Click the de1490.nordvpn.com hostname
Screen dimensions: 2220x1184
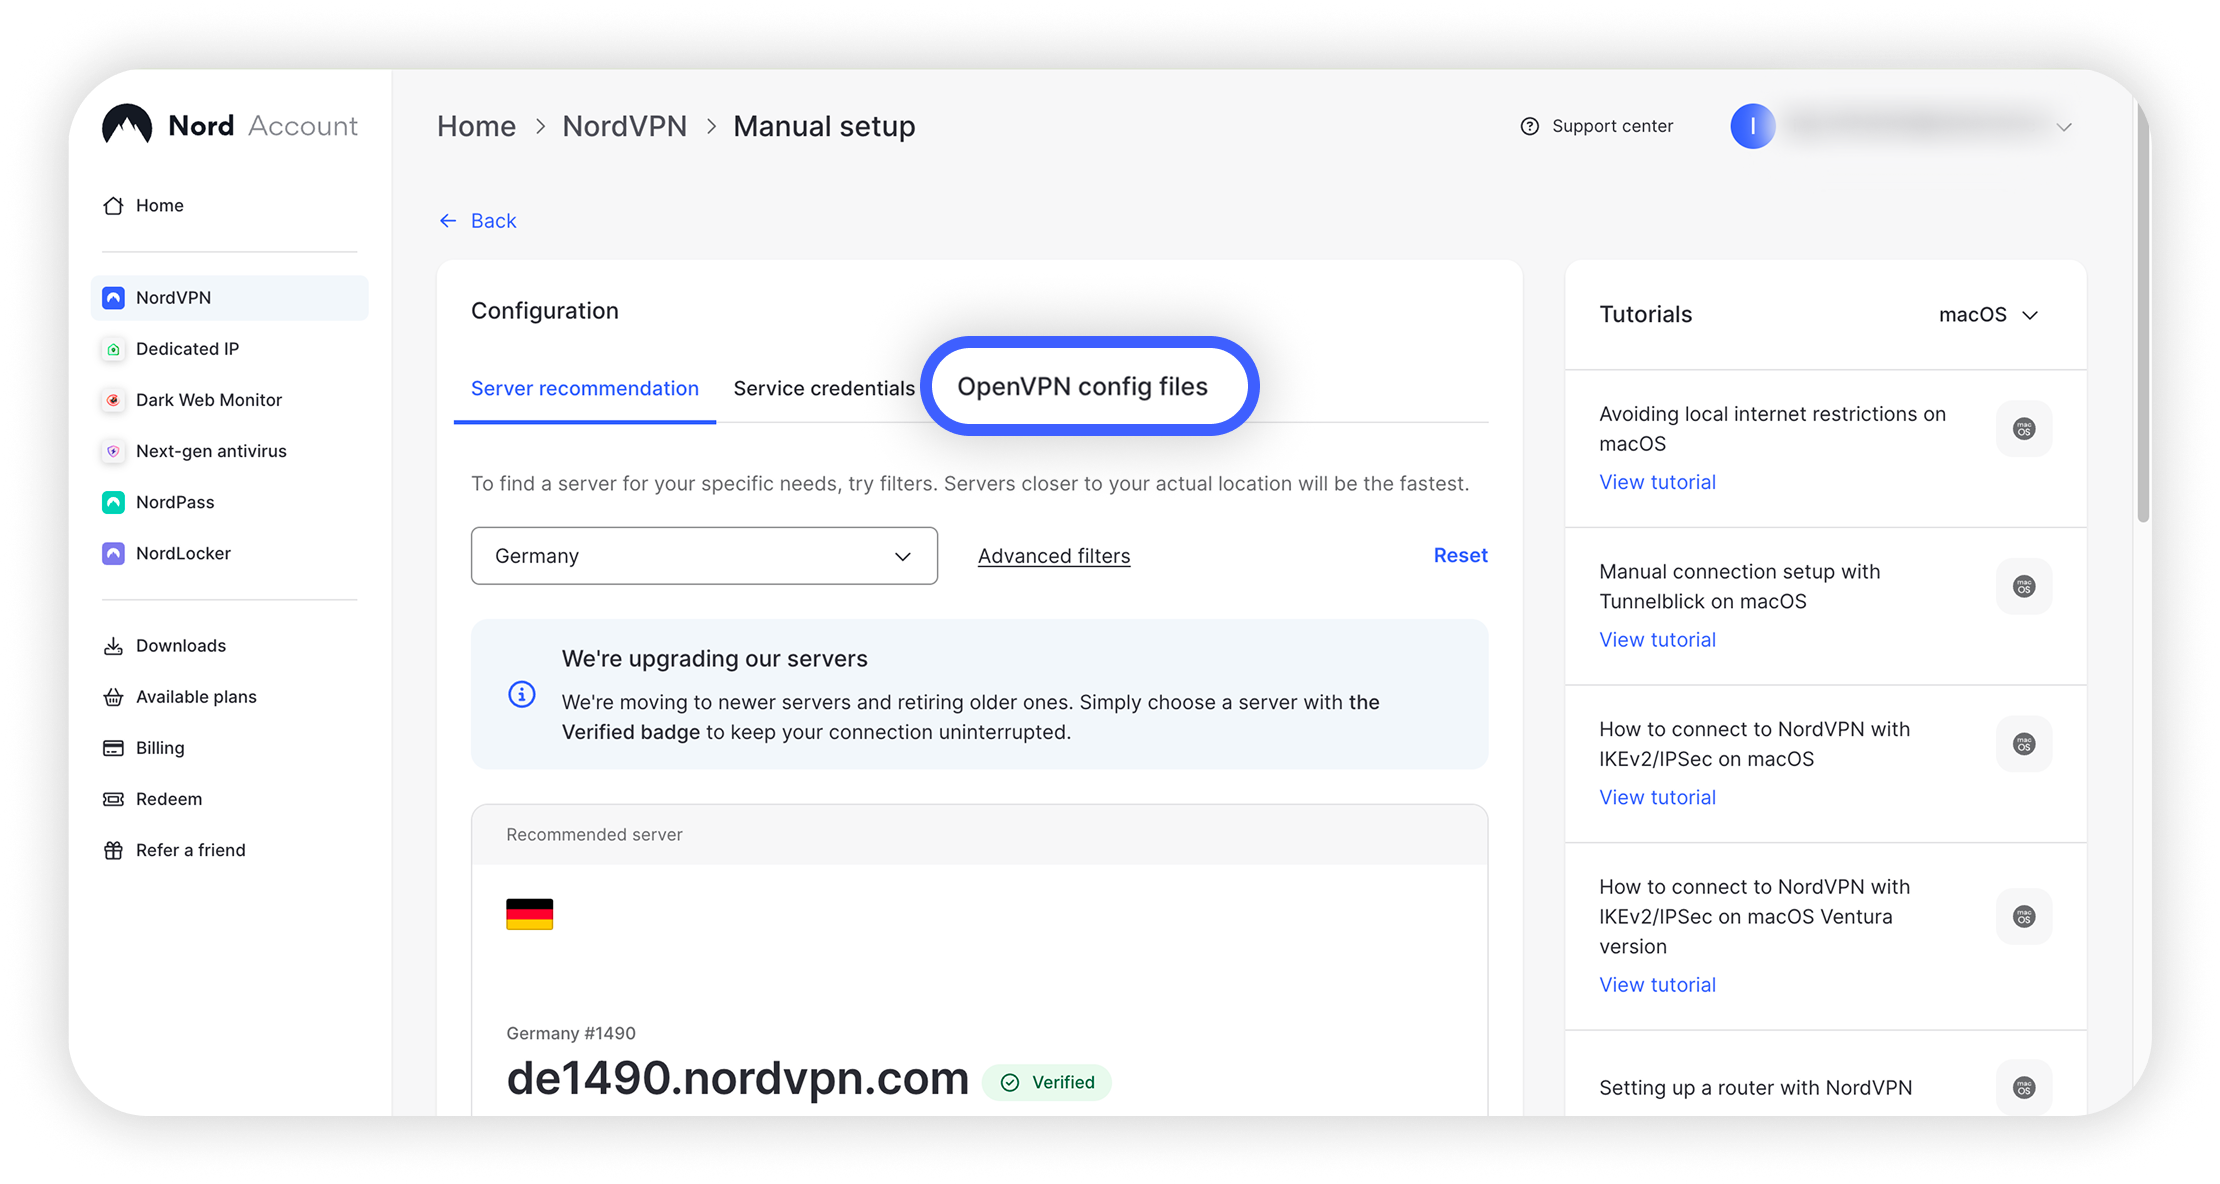pos(737,1078)
